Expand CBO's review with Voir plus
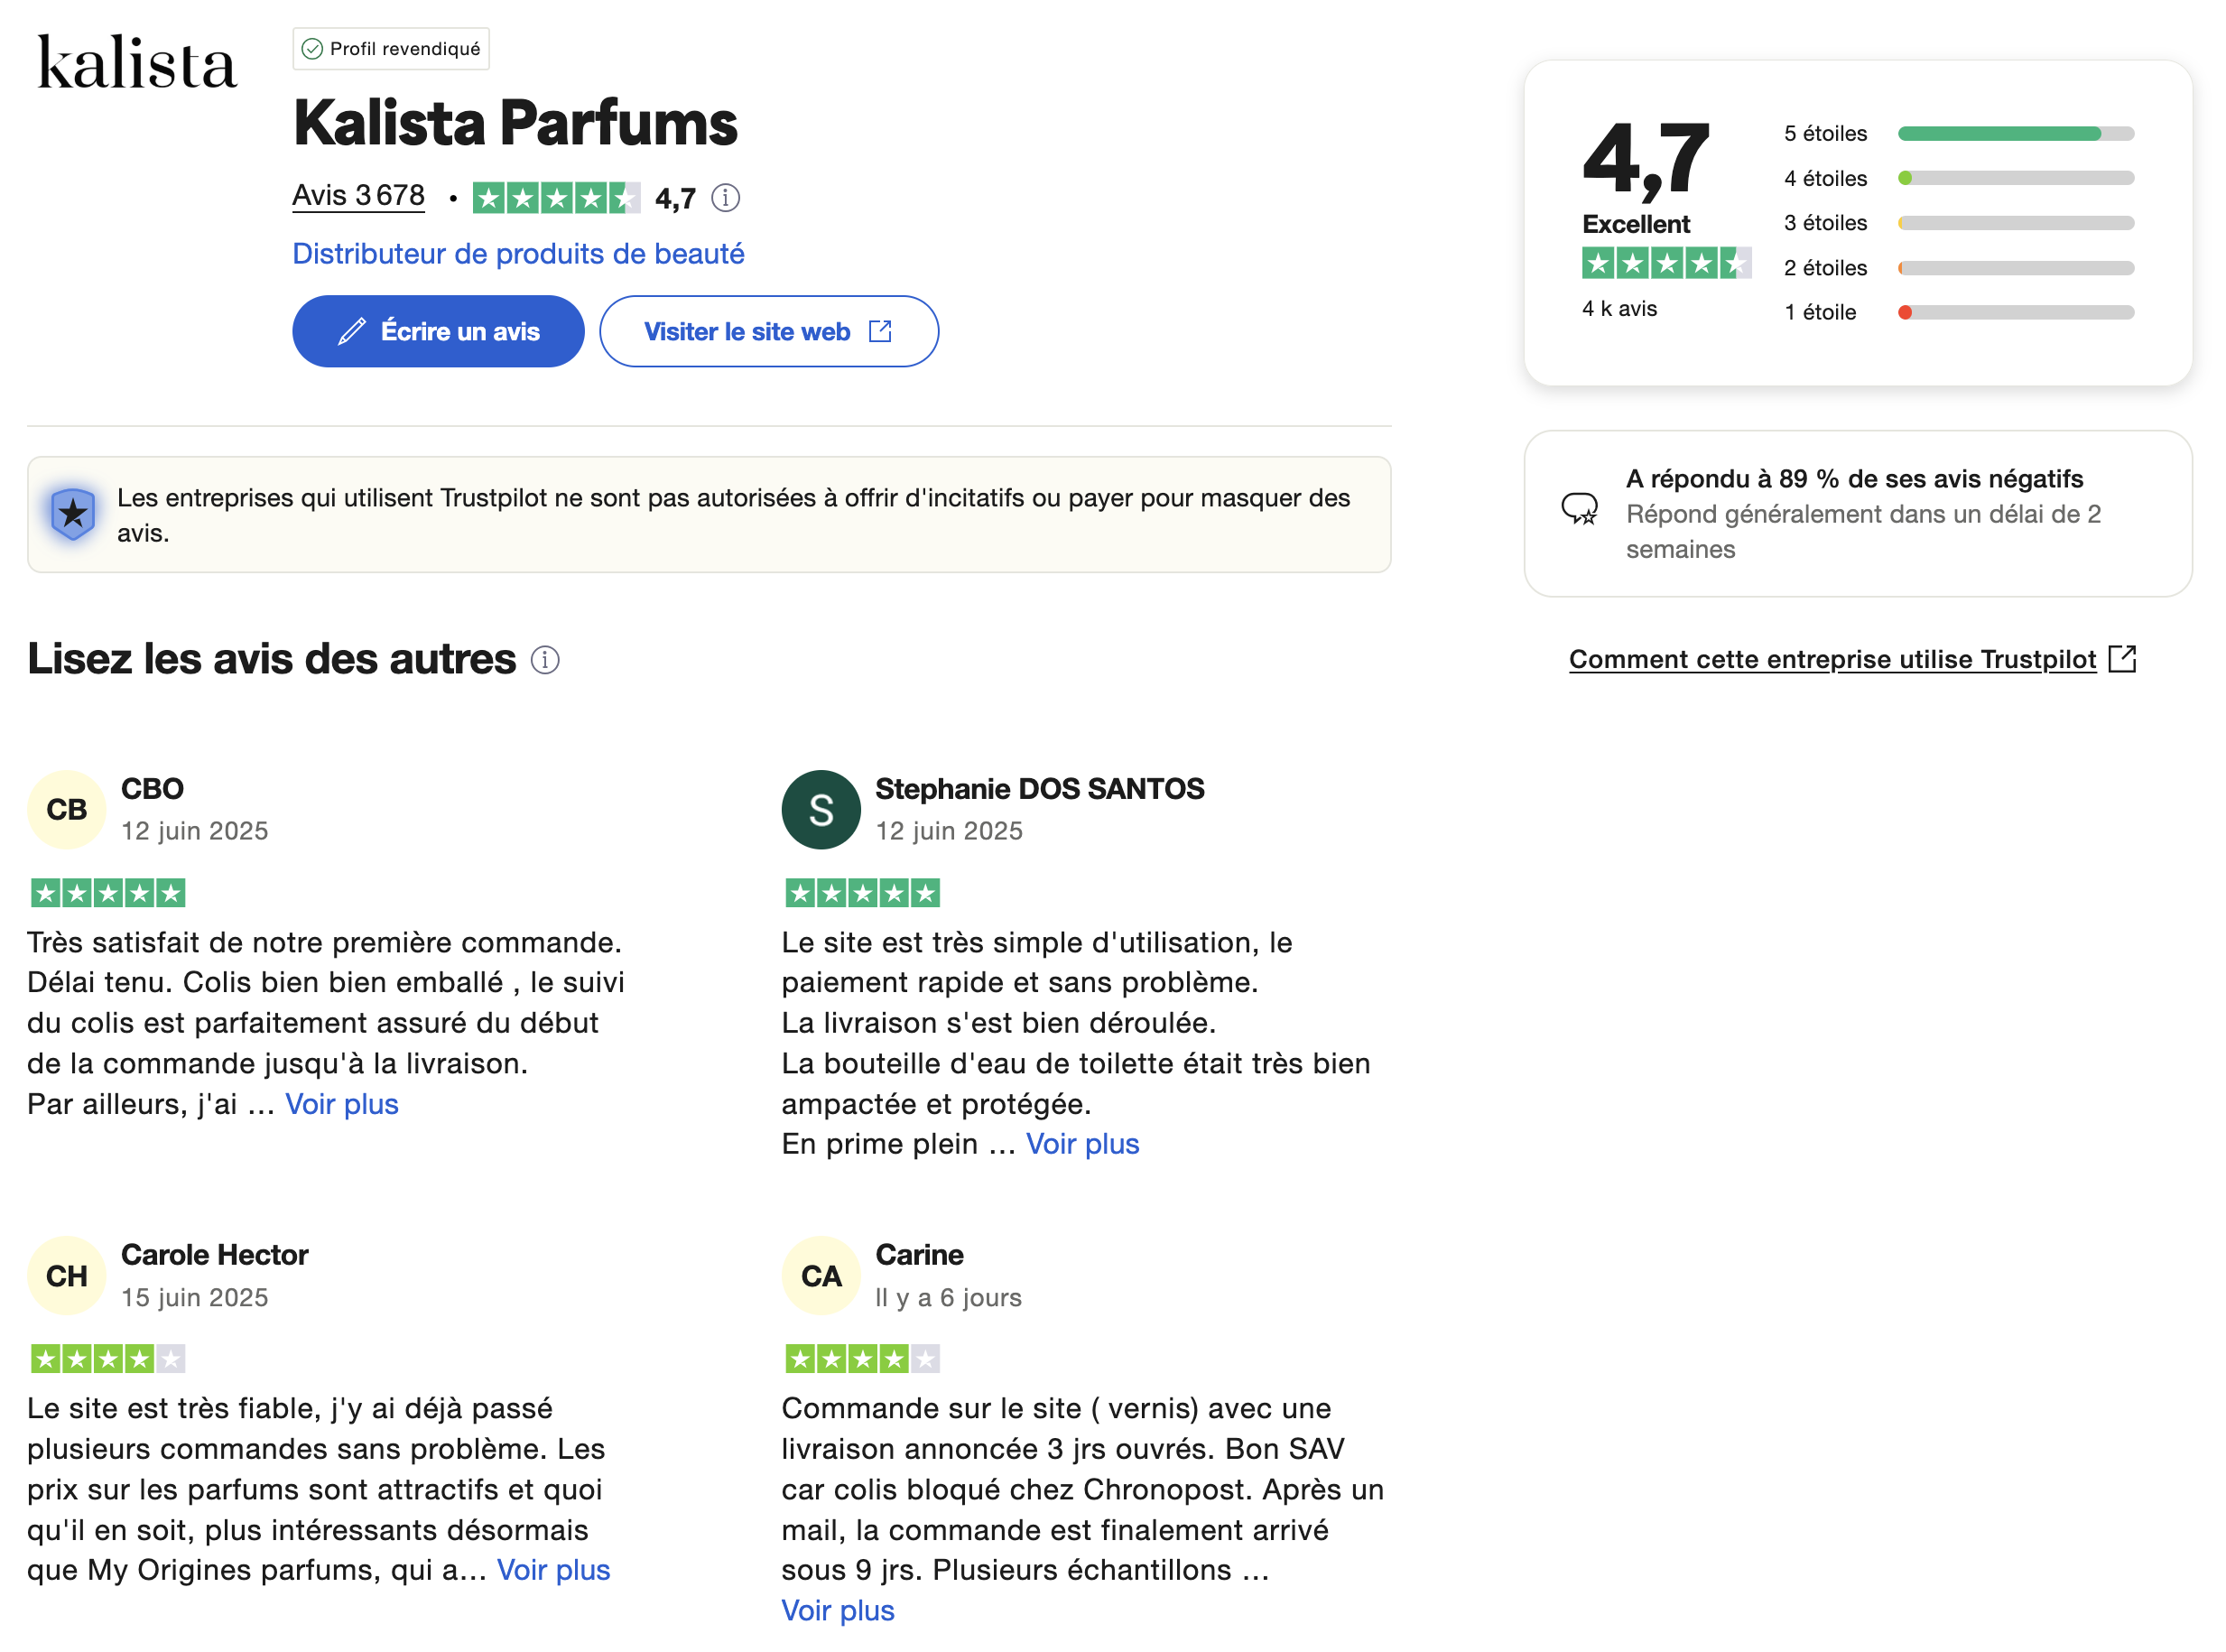The height and width of the screenshot is (1652, 2226). [342, 1104]
